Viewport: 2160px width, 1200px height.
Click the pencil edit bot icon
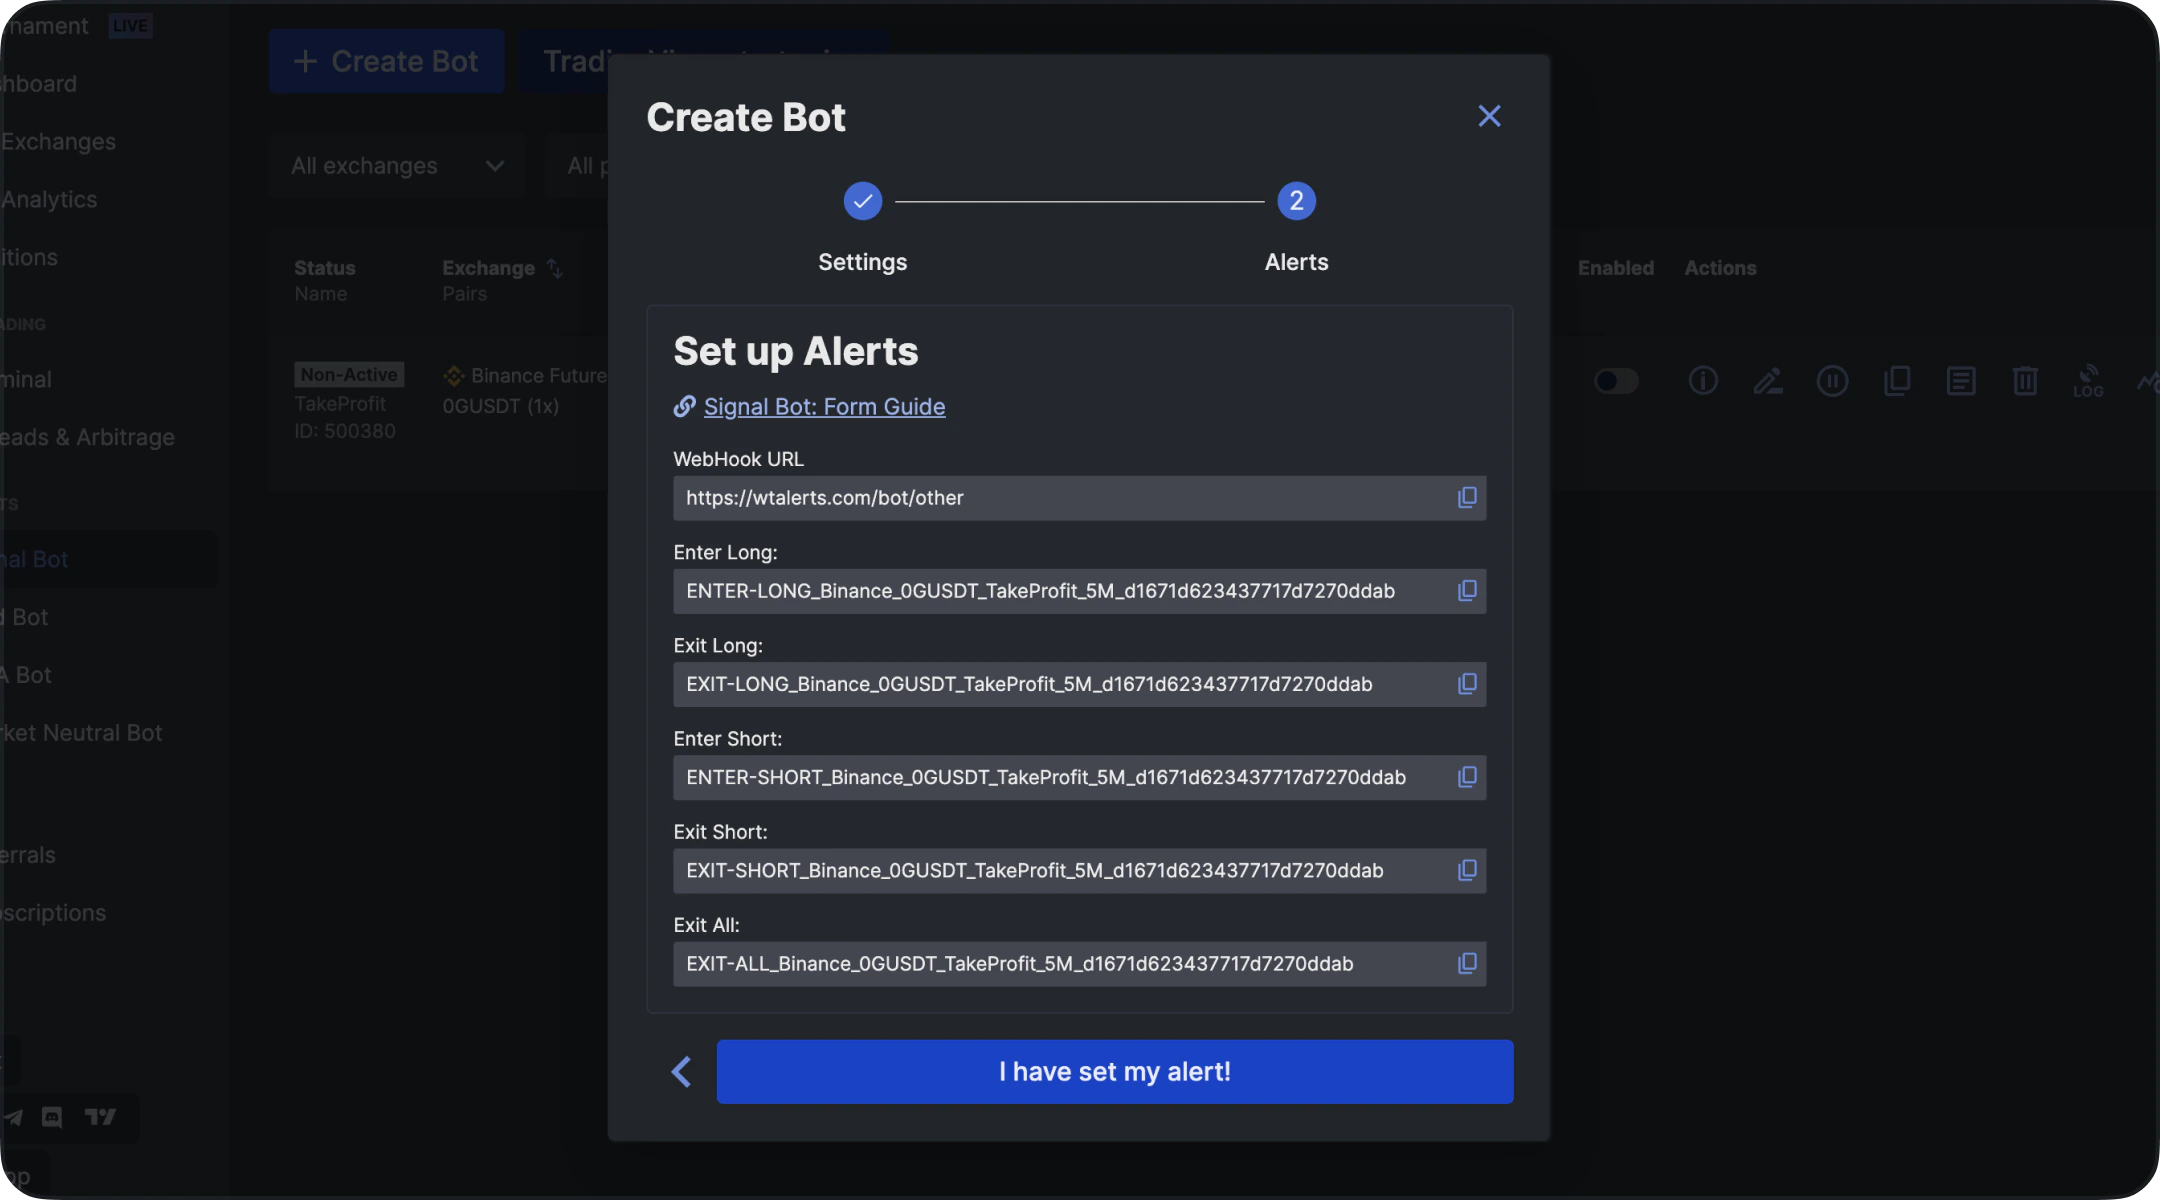1767,380
